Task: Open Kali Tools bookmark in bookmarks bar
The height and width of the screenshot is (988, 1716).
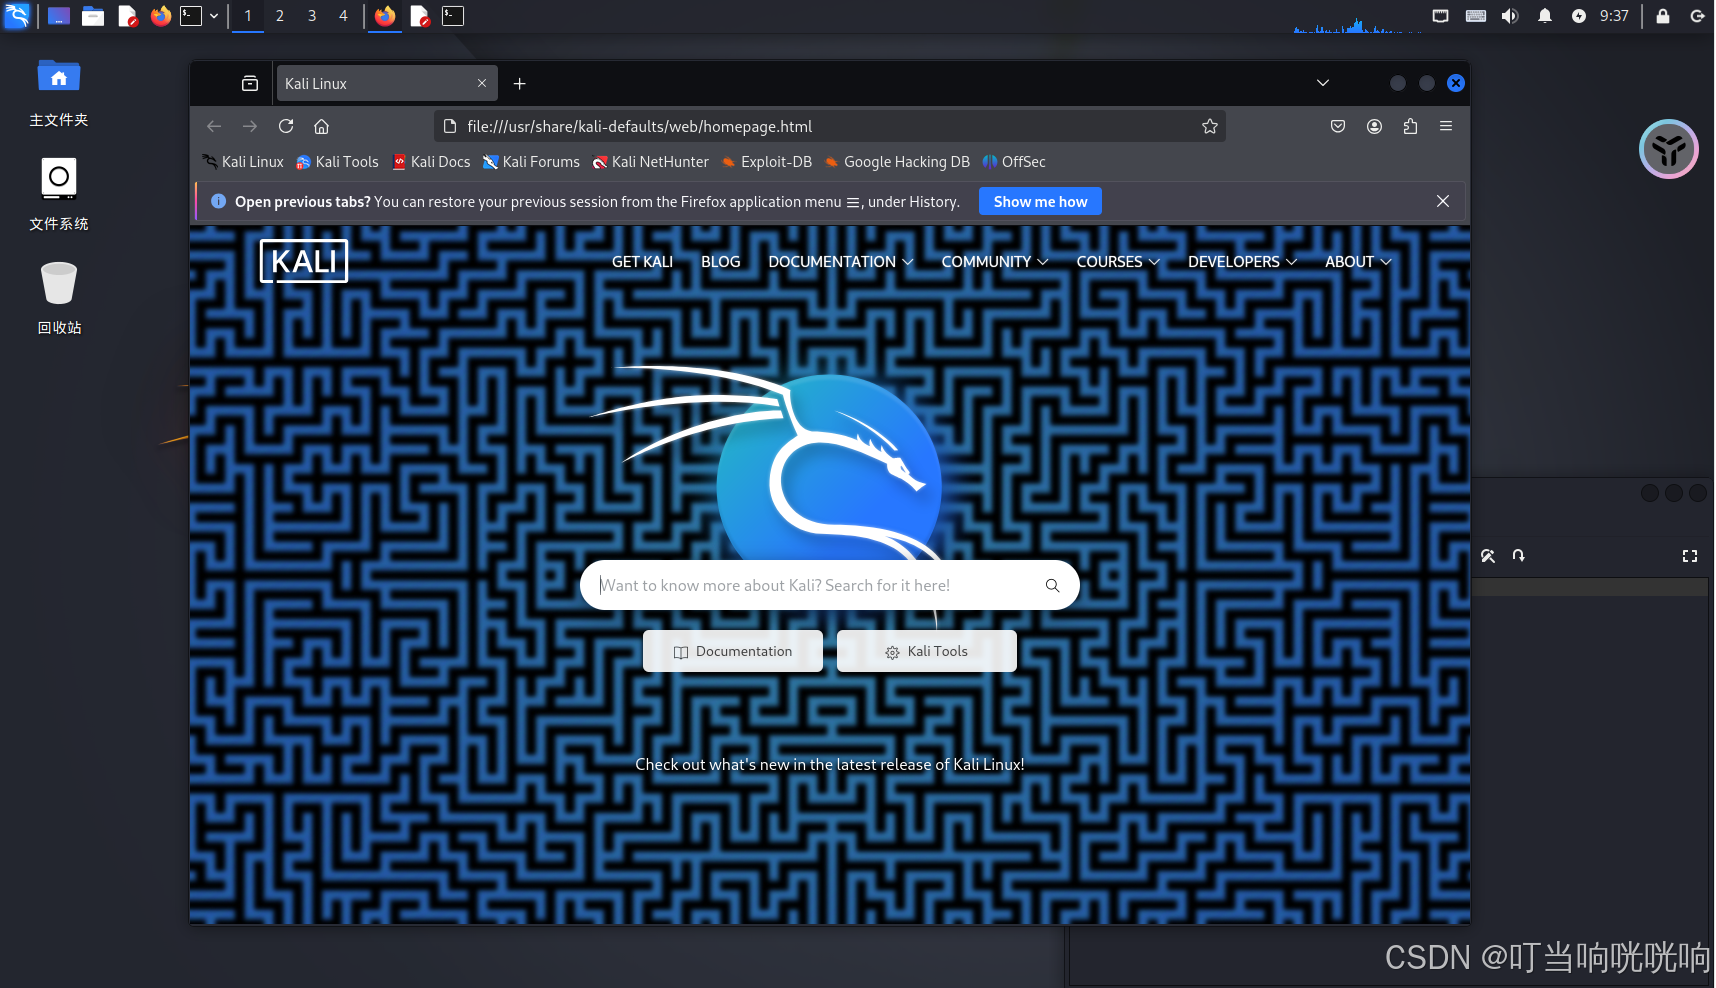Action: click(x=338, y=162)
